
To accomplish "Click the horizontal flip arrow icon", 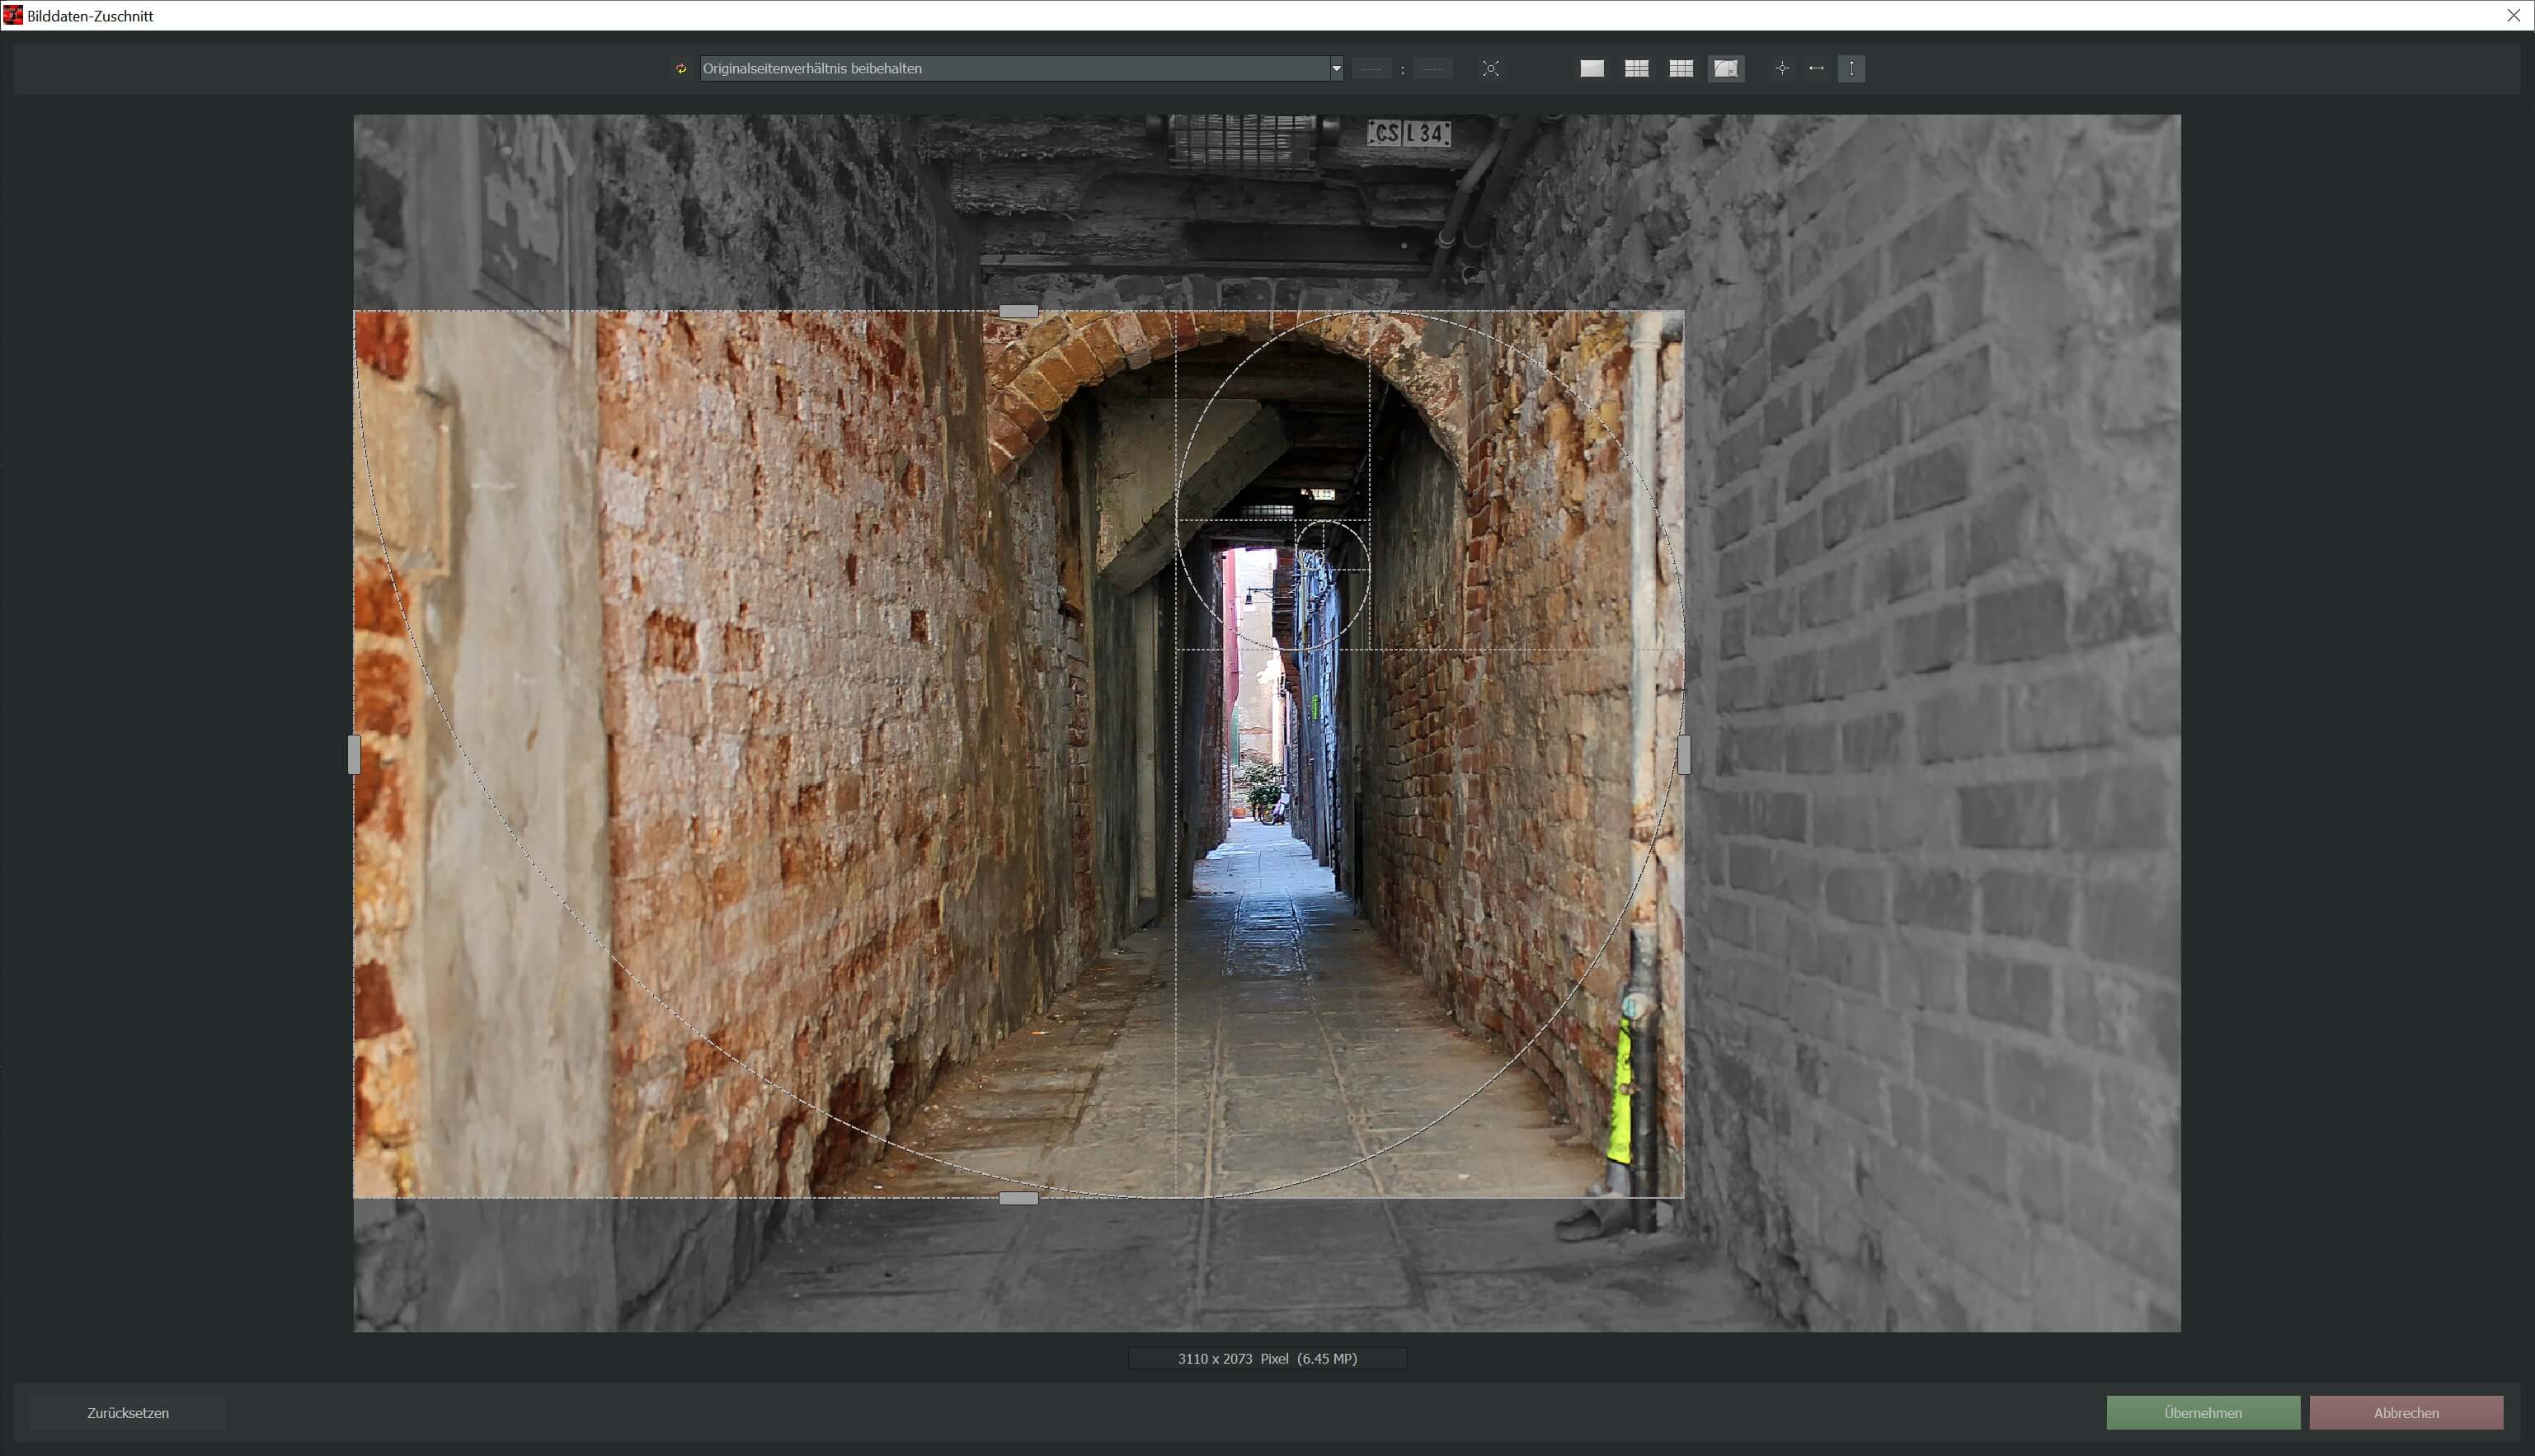I will (x=1816, y=69).
